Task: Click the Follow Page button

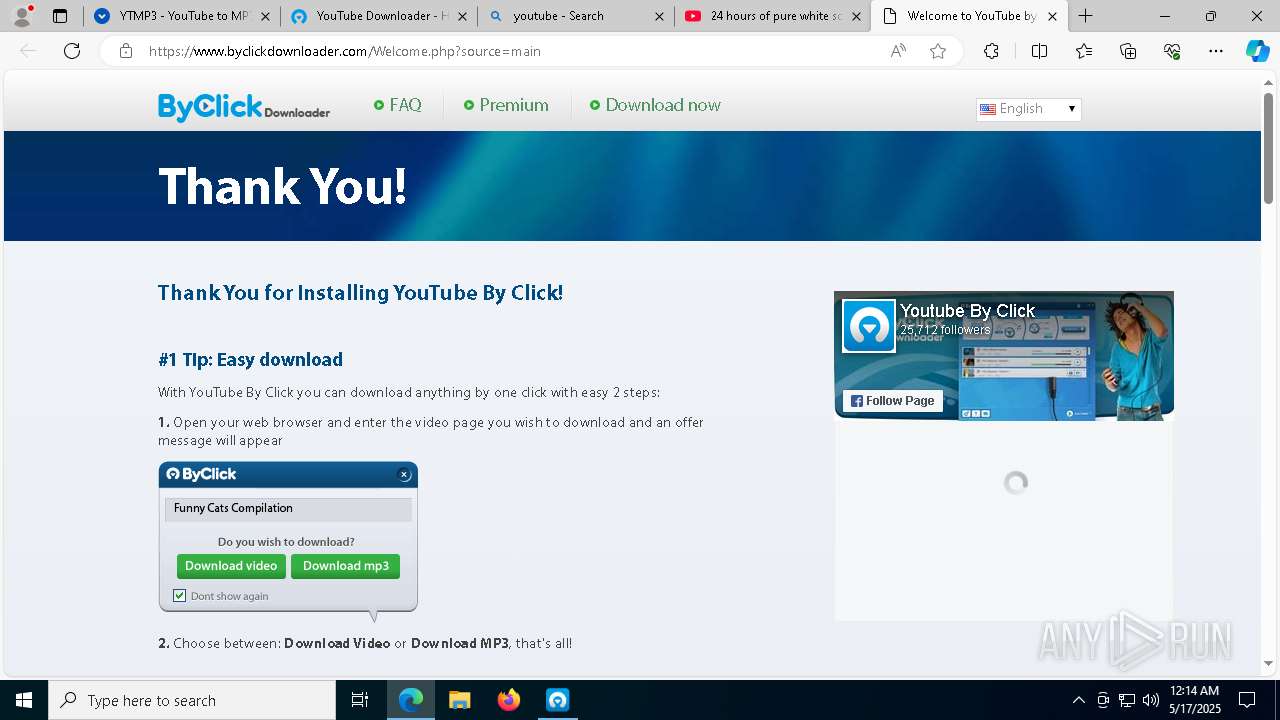Action: pos(892,401)
